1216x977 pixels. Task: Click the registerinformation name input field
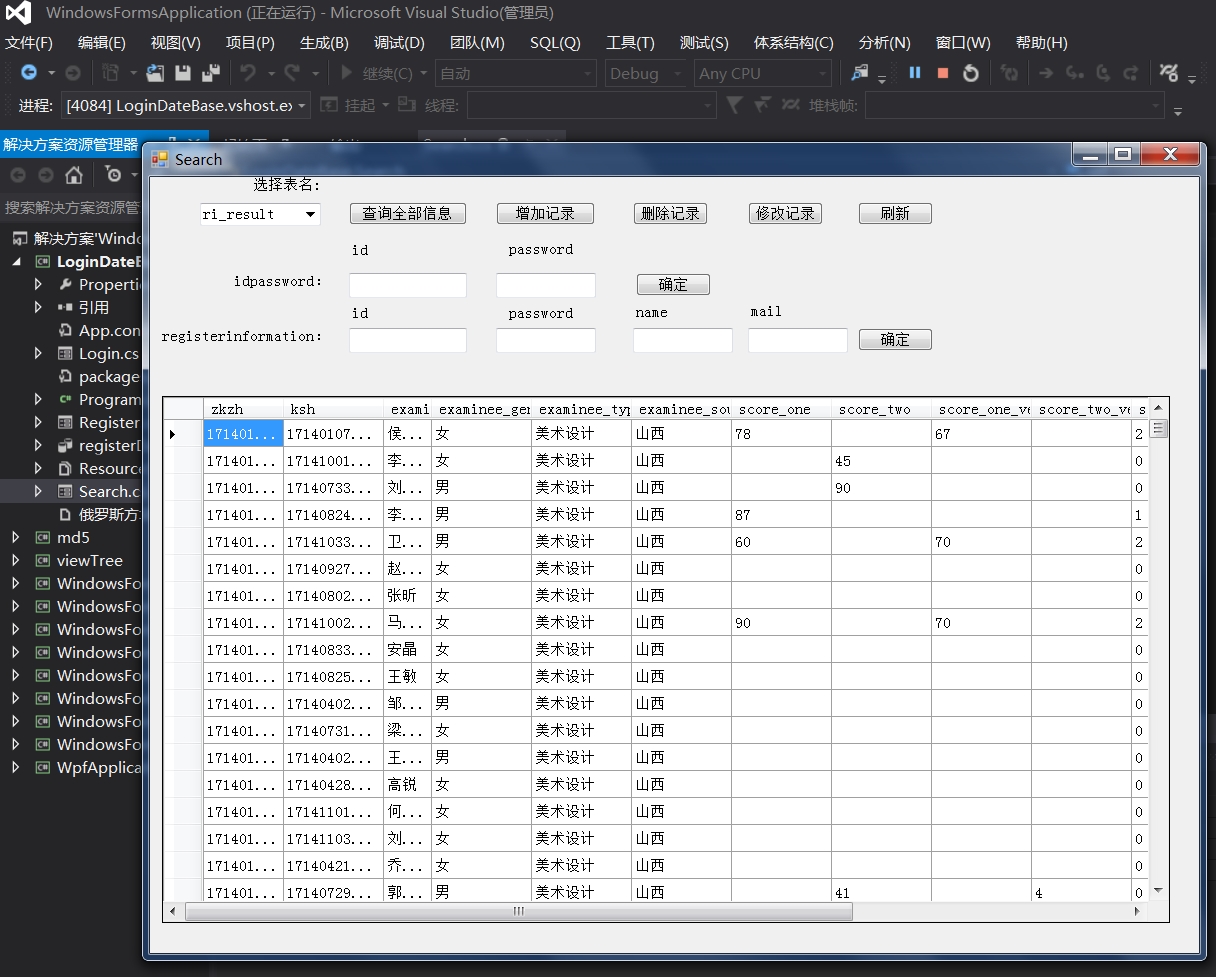[683, 340]
